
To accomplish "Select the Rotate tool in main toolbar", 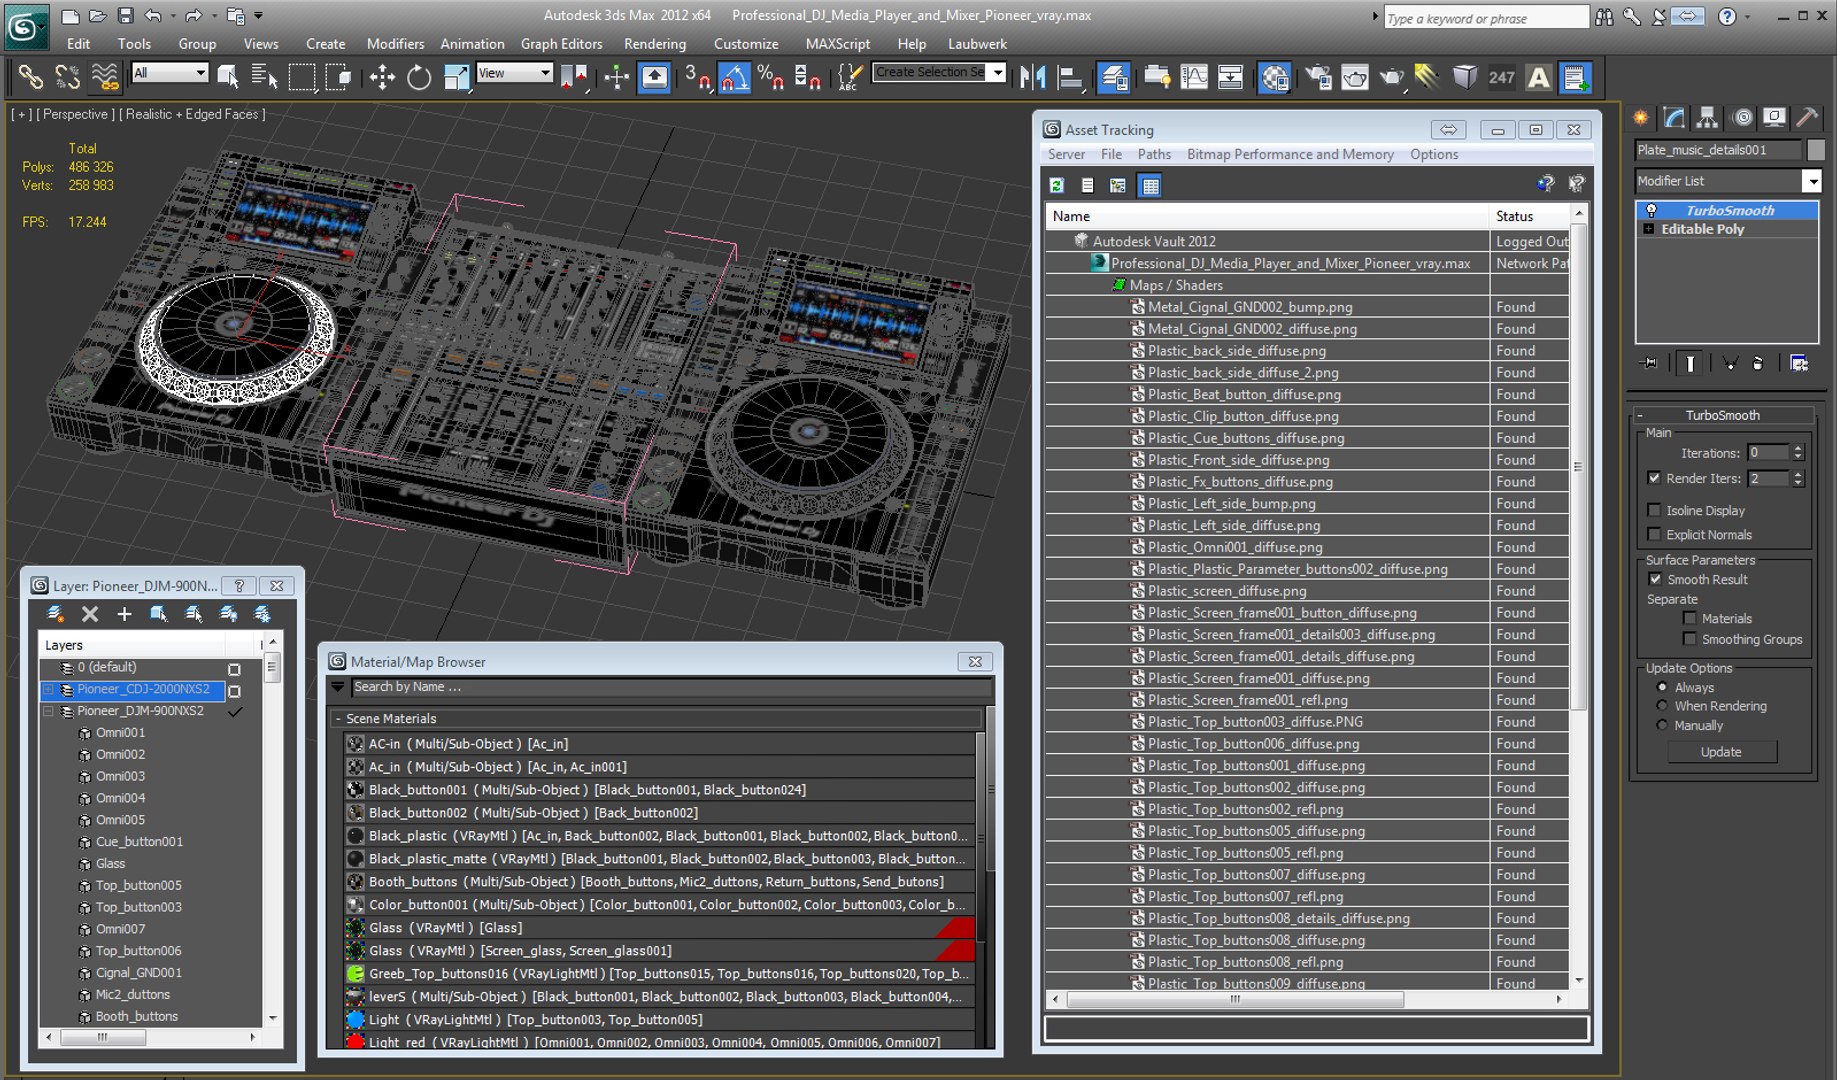I will coord(419,77).
